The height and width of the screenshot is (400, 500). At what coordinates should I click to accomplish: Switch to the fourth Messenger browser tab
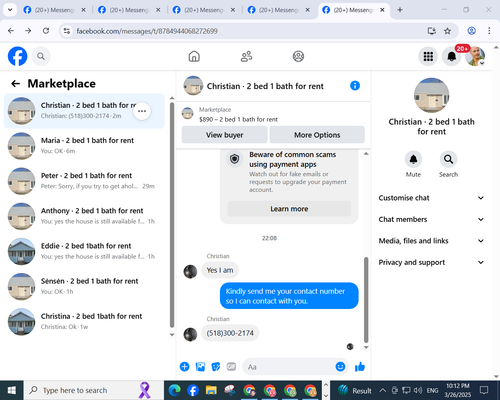pyautogui.click(x=279, y=10)
